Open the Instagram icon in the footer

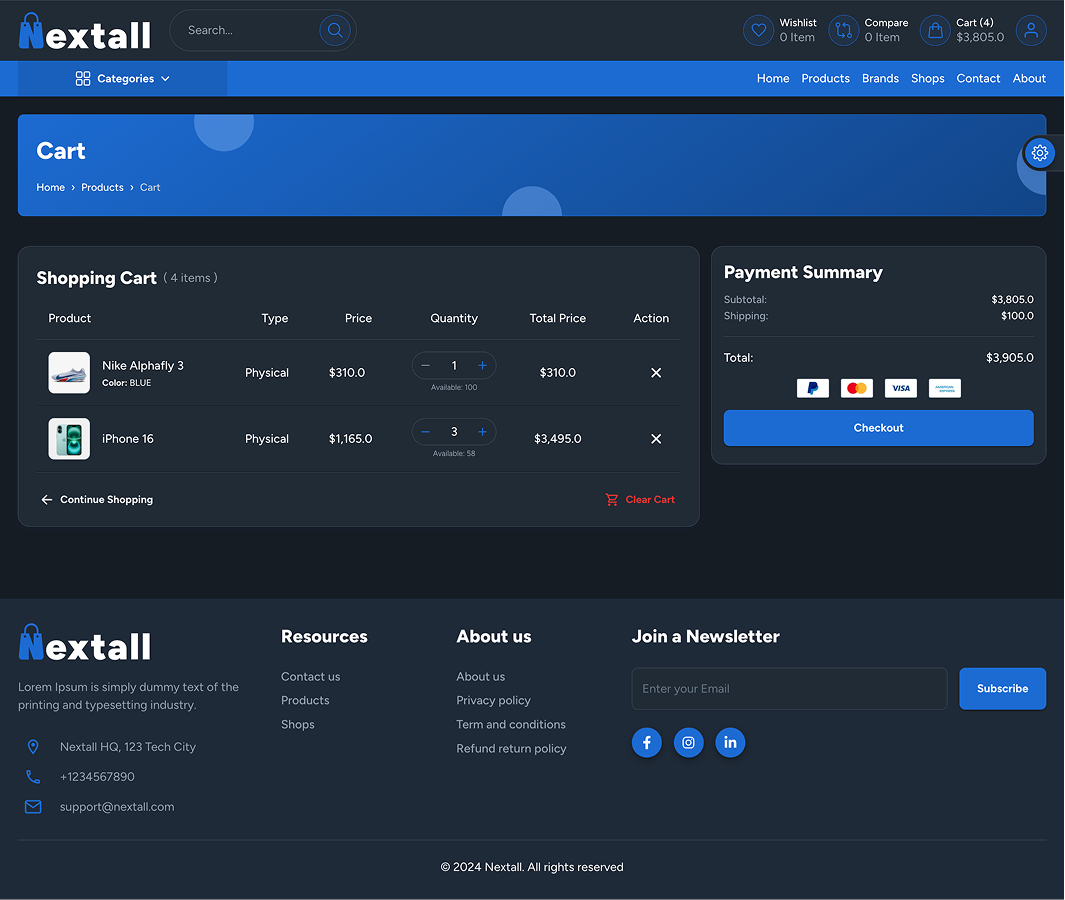(688, 742)
